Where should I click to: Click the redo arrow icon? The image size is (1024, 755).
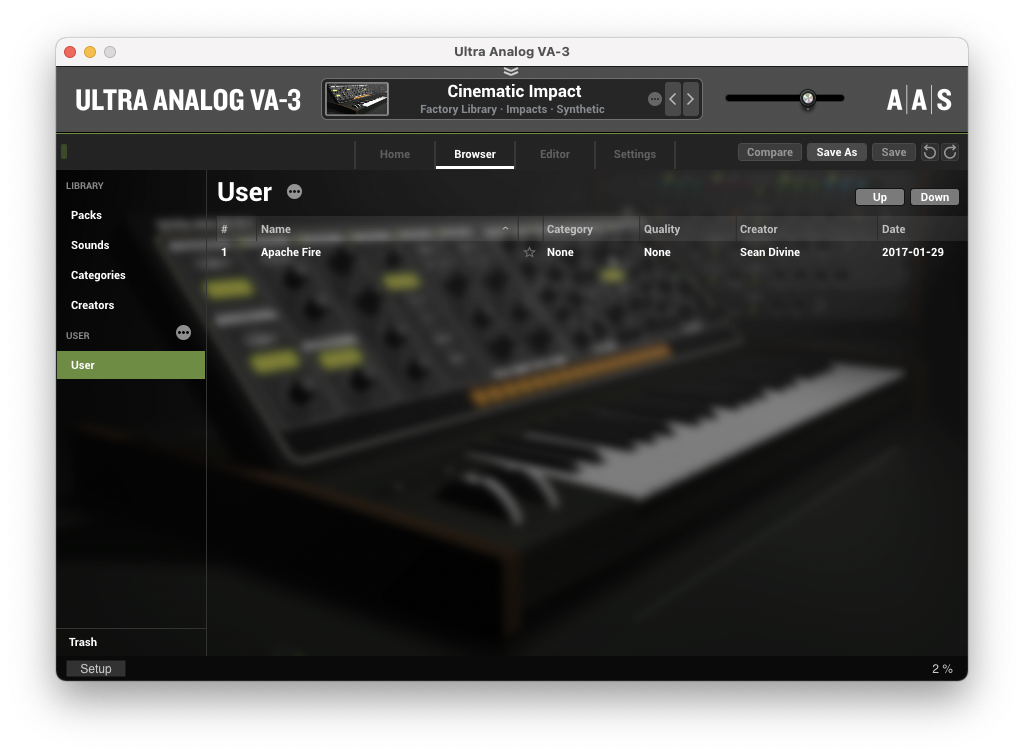[x=950, y=152]
